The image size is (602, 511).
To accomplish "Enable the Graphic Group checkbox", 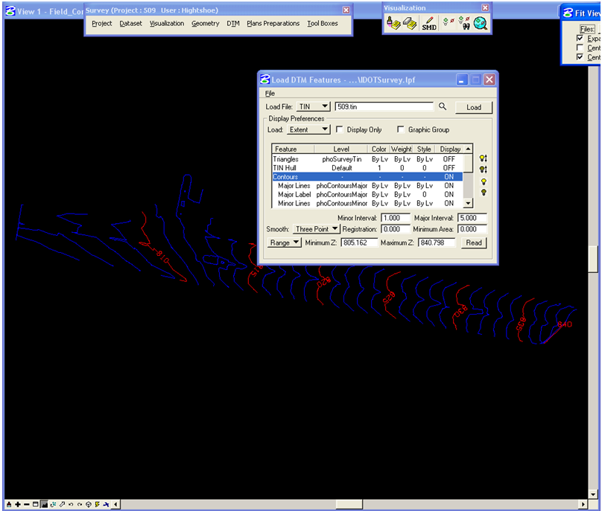I will point(400,129).
